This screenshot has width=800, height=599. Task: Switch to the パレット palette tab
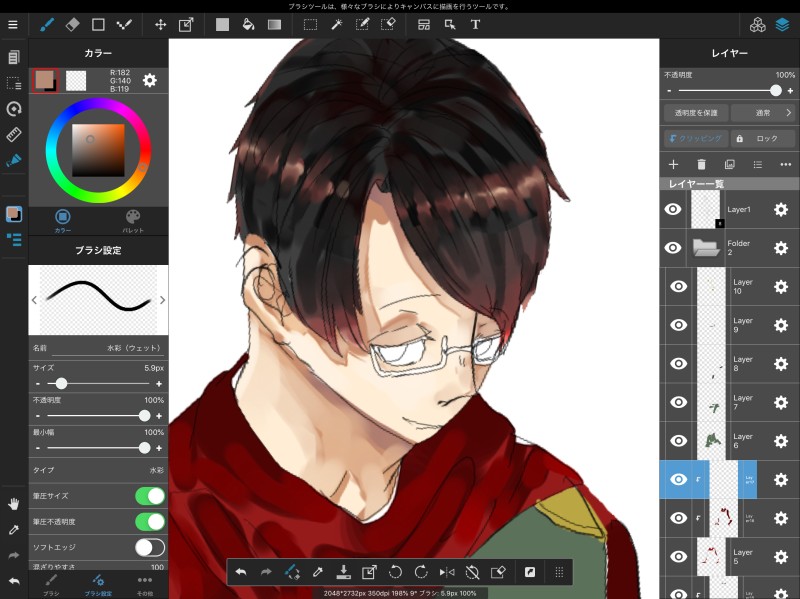pos(133,221)
